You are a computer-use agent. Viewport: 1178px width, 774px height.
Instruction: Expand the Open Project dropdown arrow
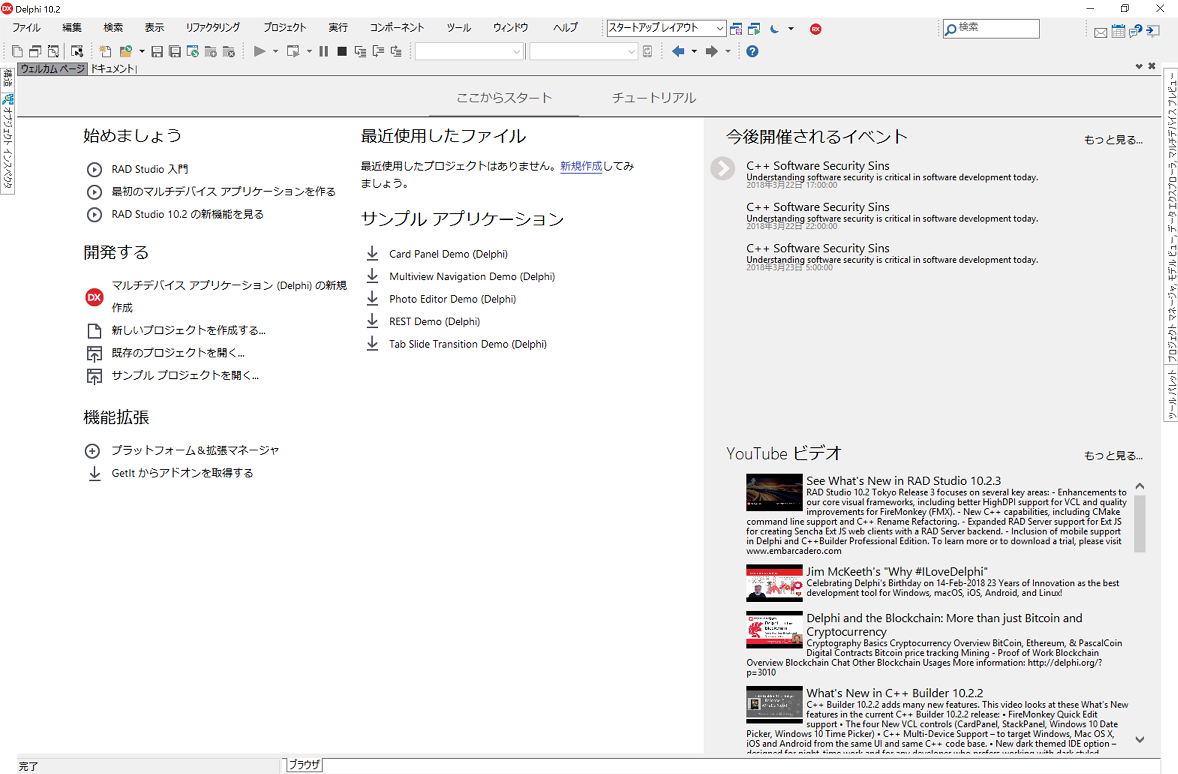141,51
